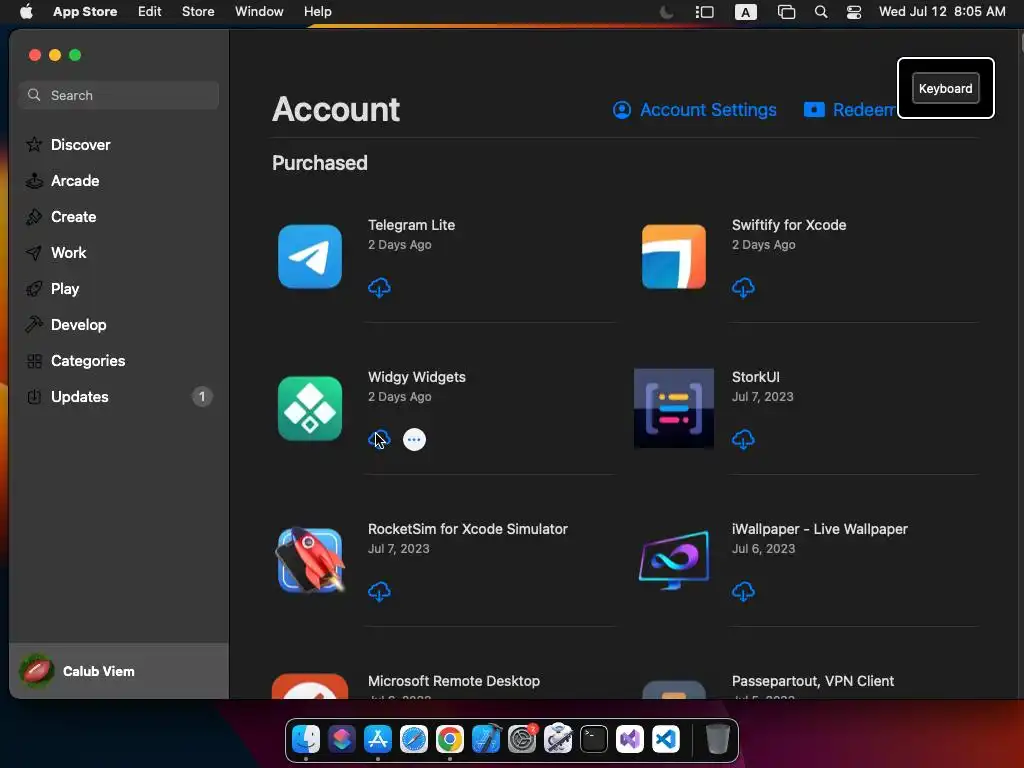Screen dimensions: 1024x768
Task: Open Terminal from the Dock
Action: (x=594, y=739)
